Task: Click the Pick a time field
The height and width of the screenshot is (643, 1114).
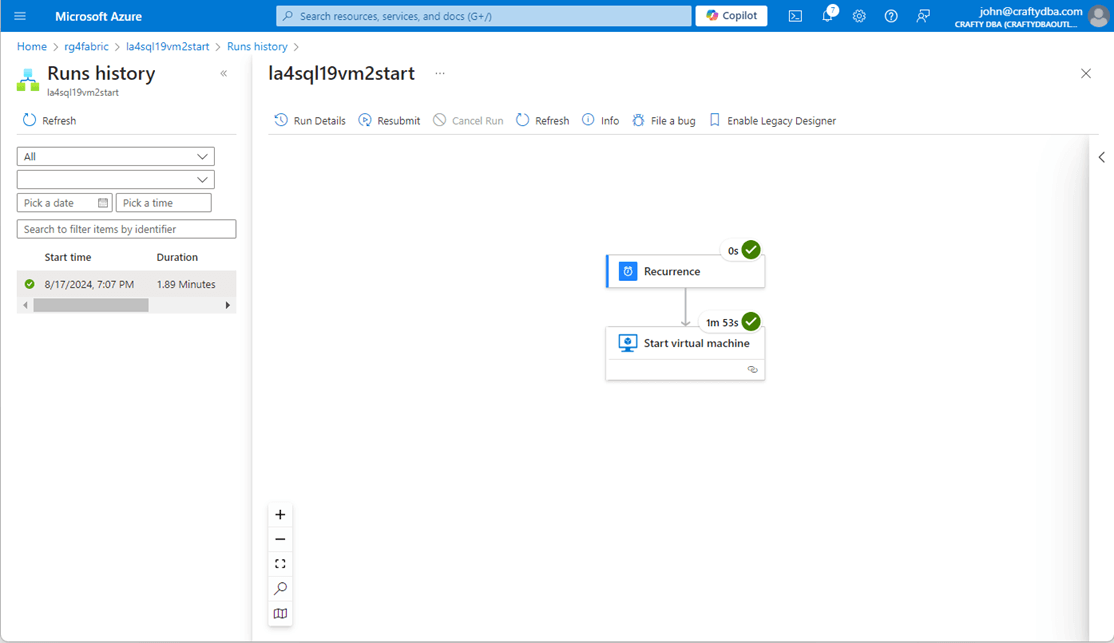Action: coord(163,202)
